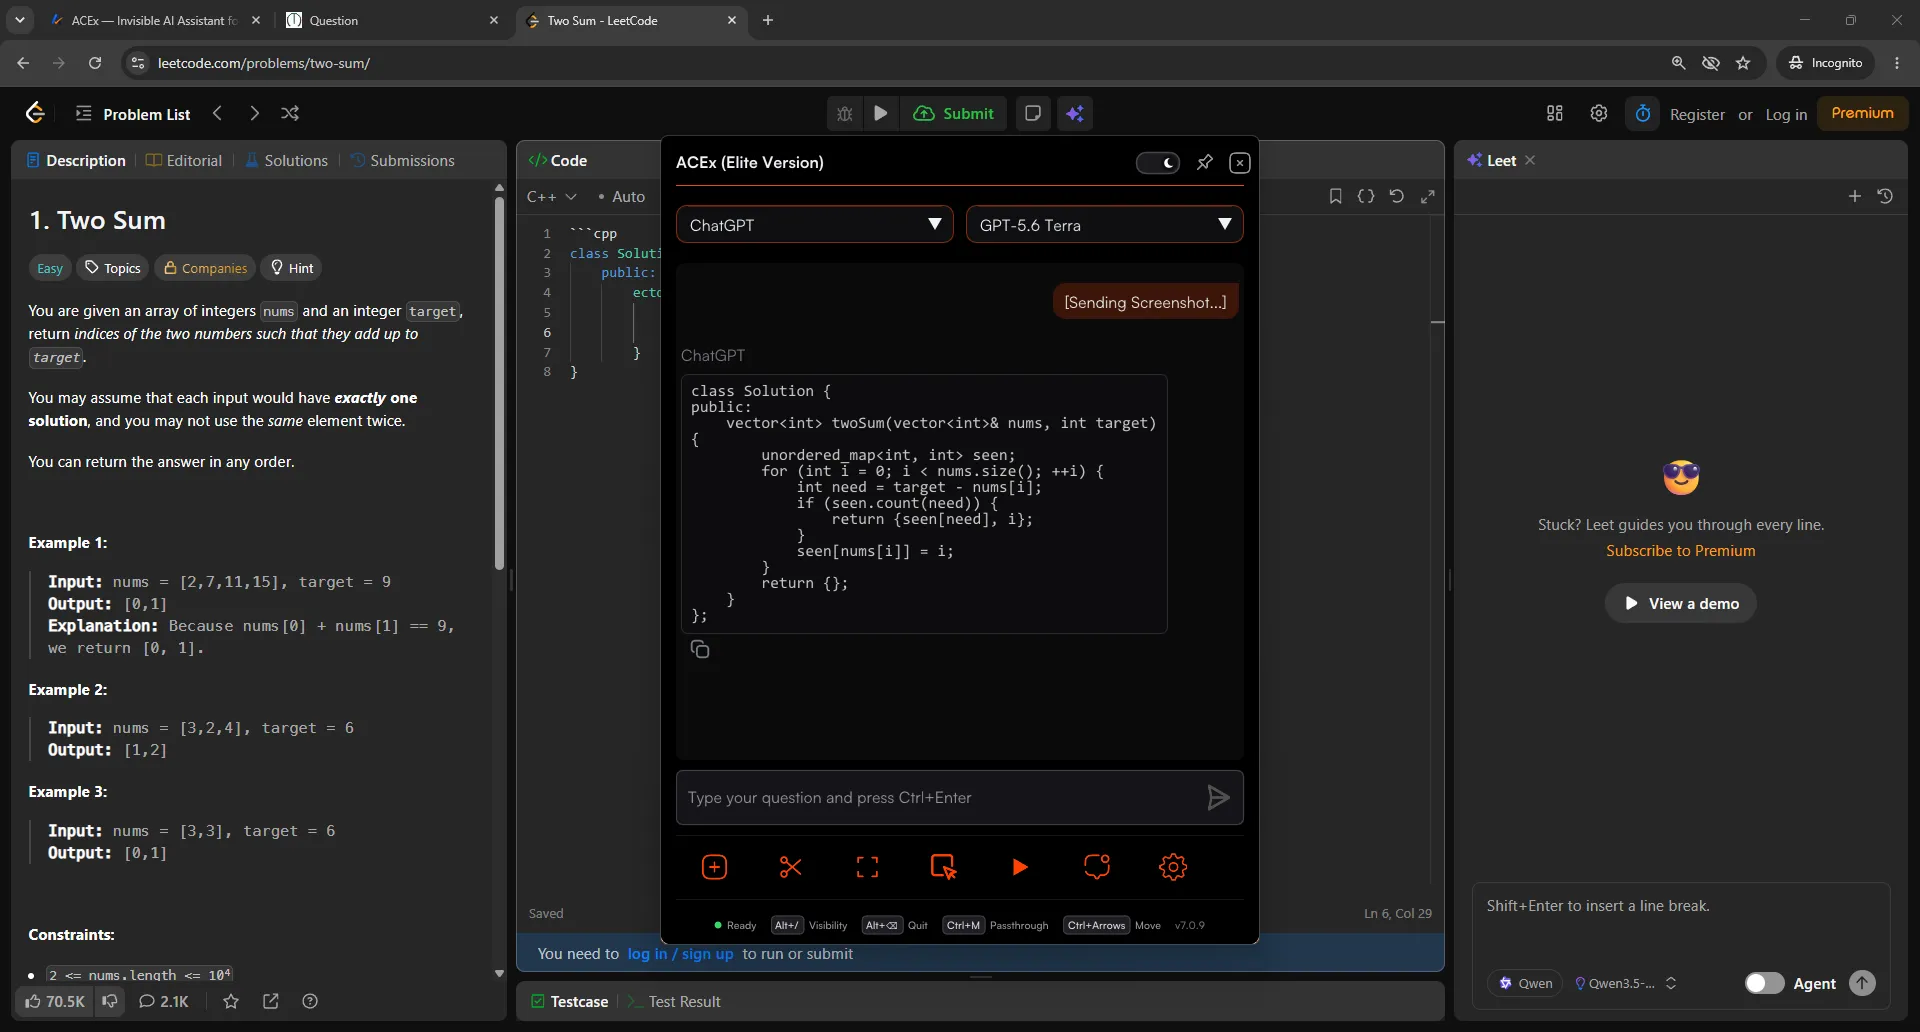This screenshot has width=1920, height=1032.
Task: Open the LeetCode note icon beside Submit
Action: pyautogui.click(x=1033, y=113)
